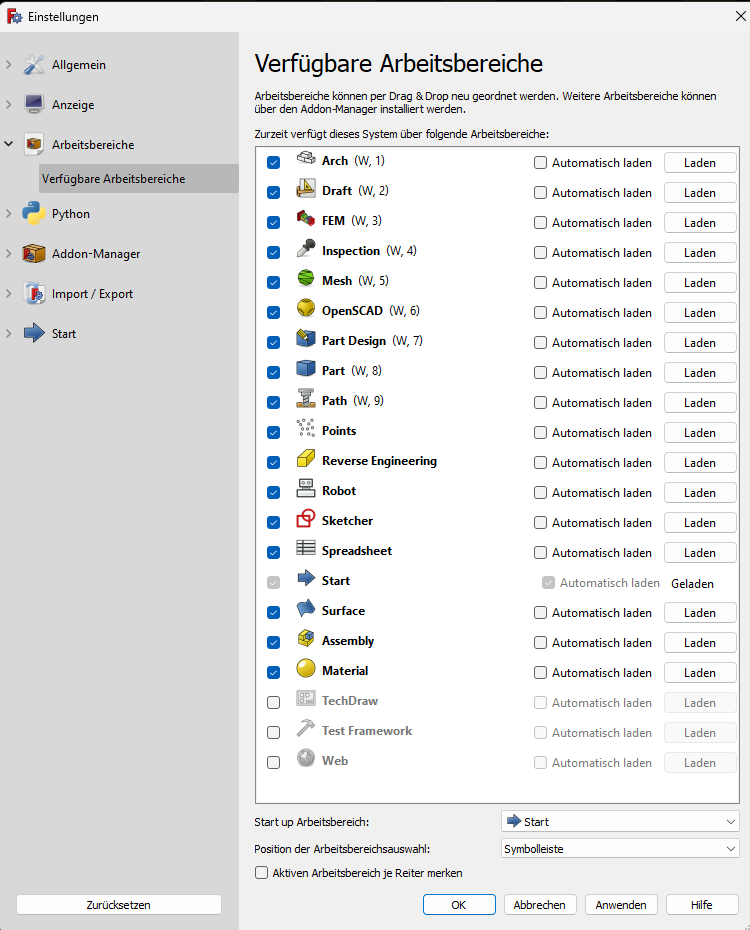Viewport: 750px width, 930px height.
Task: Click the Spreadsheet workbench icon
Action: tap(306, 550)
